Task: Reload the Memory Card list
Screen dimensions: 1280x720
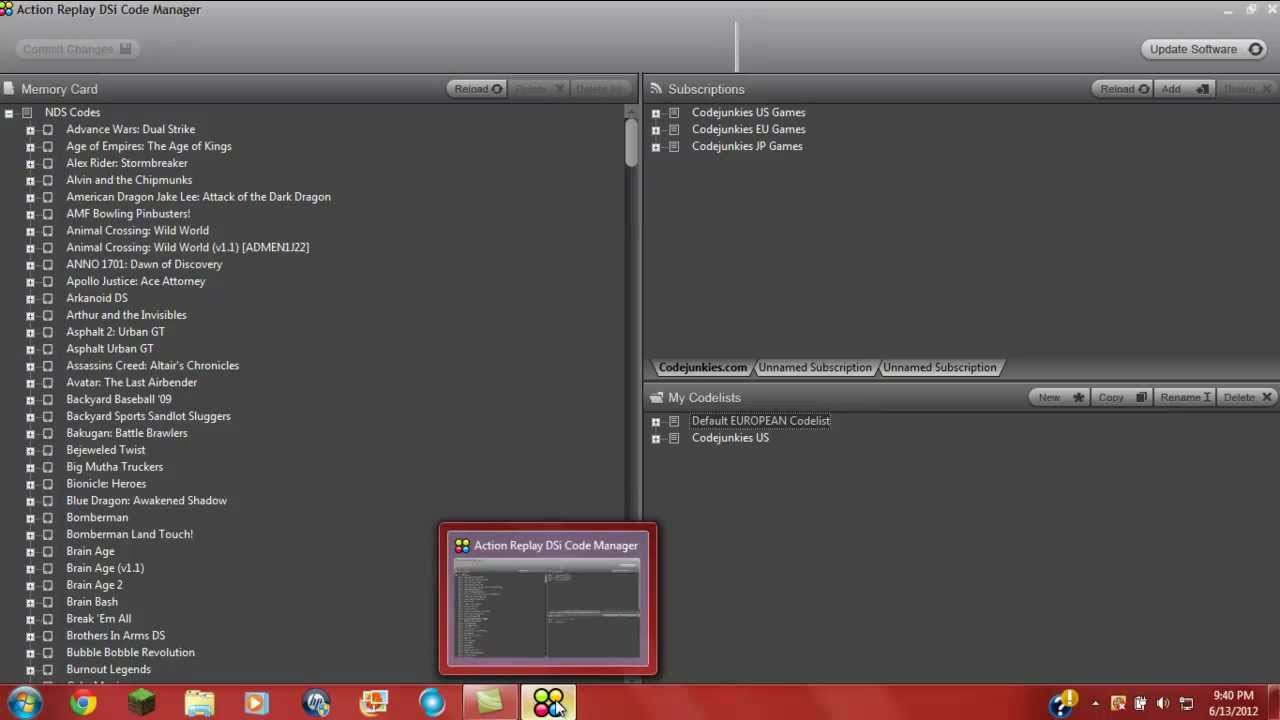Action: click(x=478, y=89)
